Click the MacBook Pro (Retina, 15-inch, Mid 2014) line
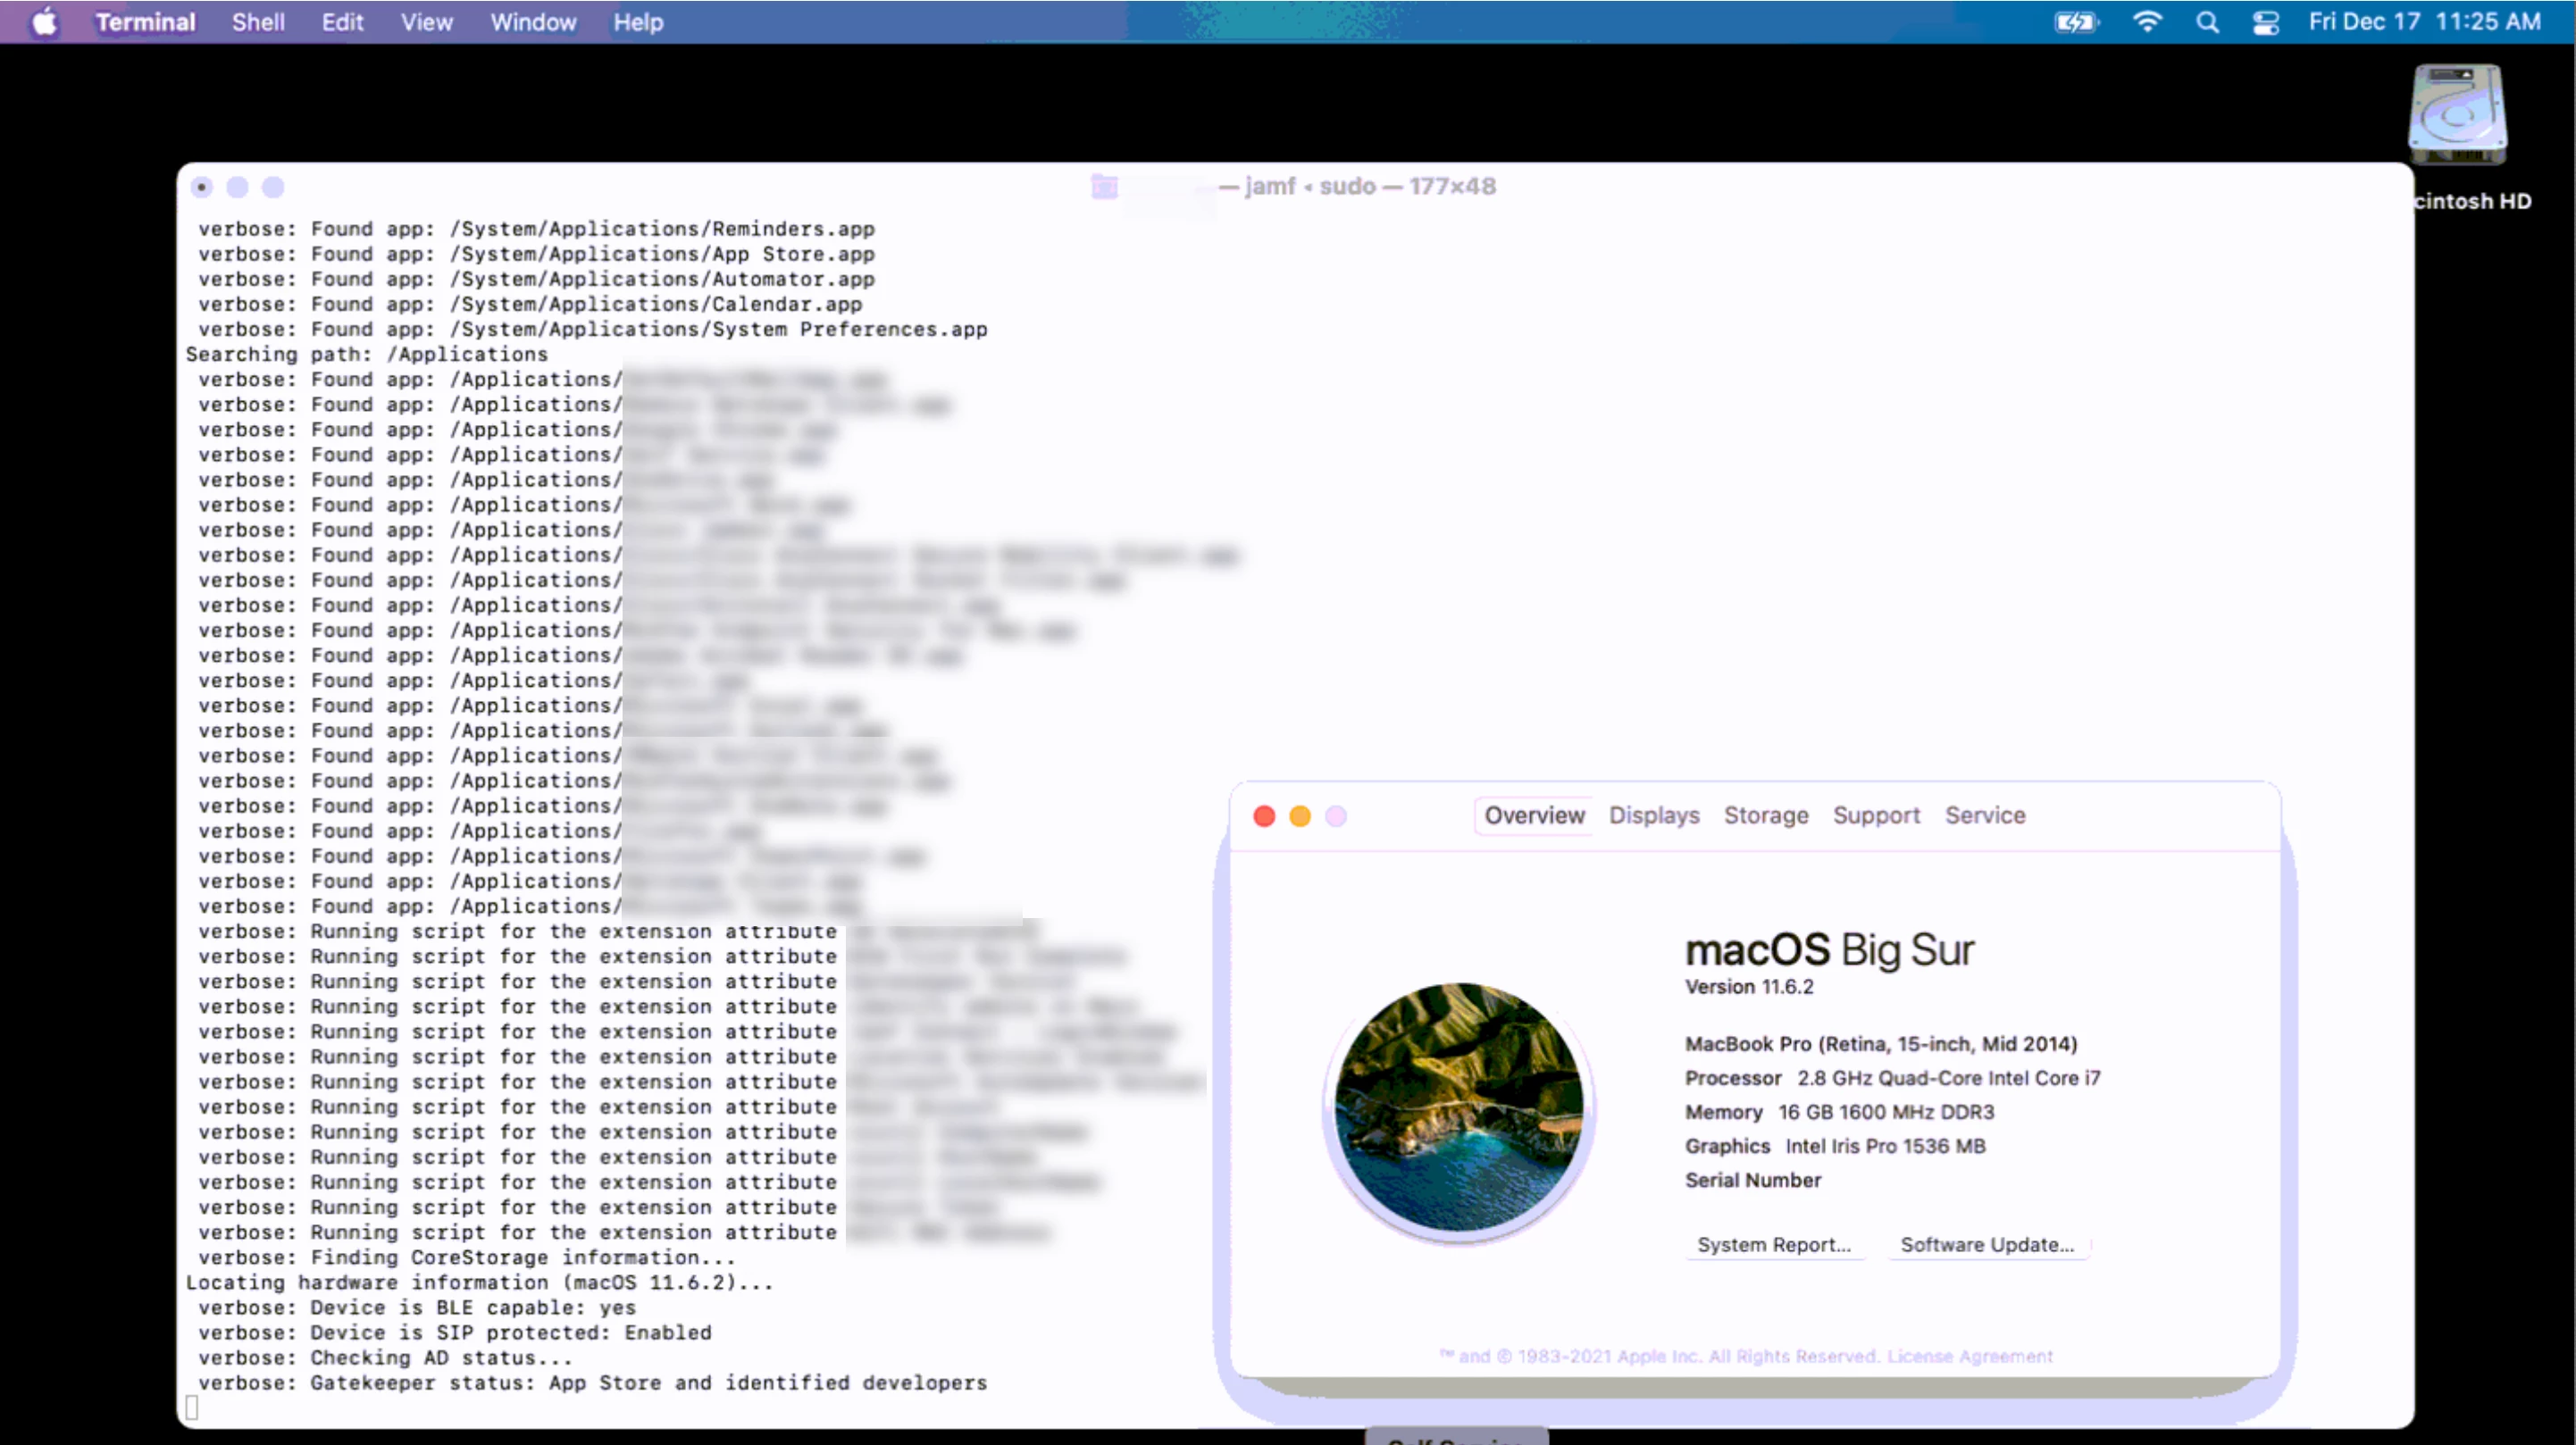The image size is (2576, 1445). [x=1880, y=1044]
